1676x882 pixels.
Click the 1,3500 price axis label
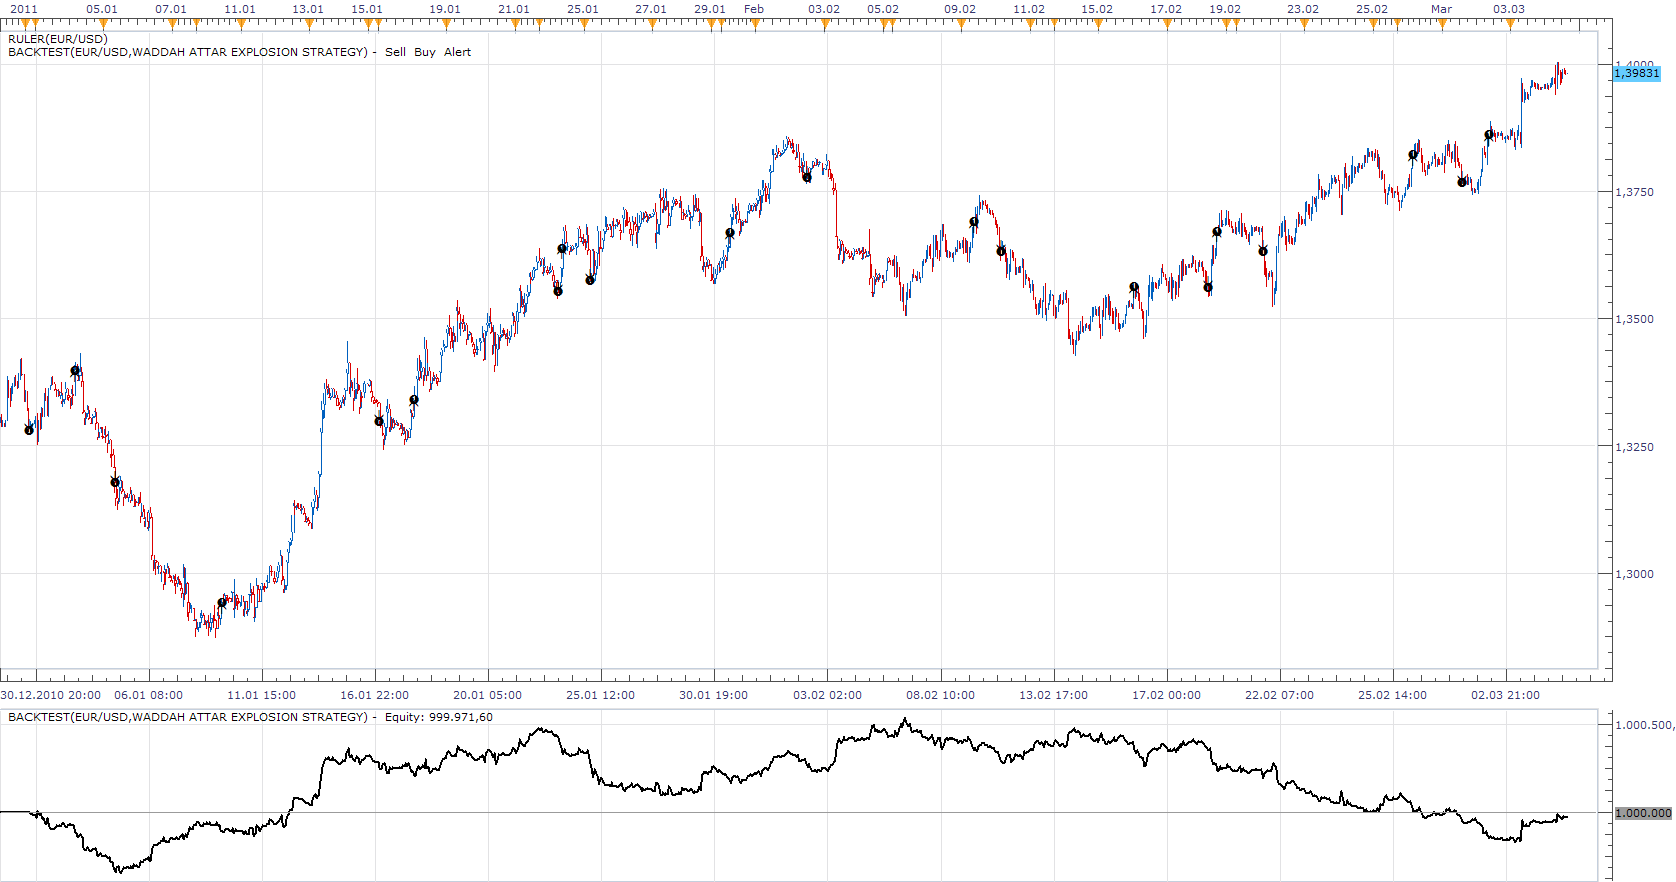coord(1635,319)
